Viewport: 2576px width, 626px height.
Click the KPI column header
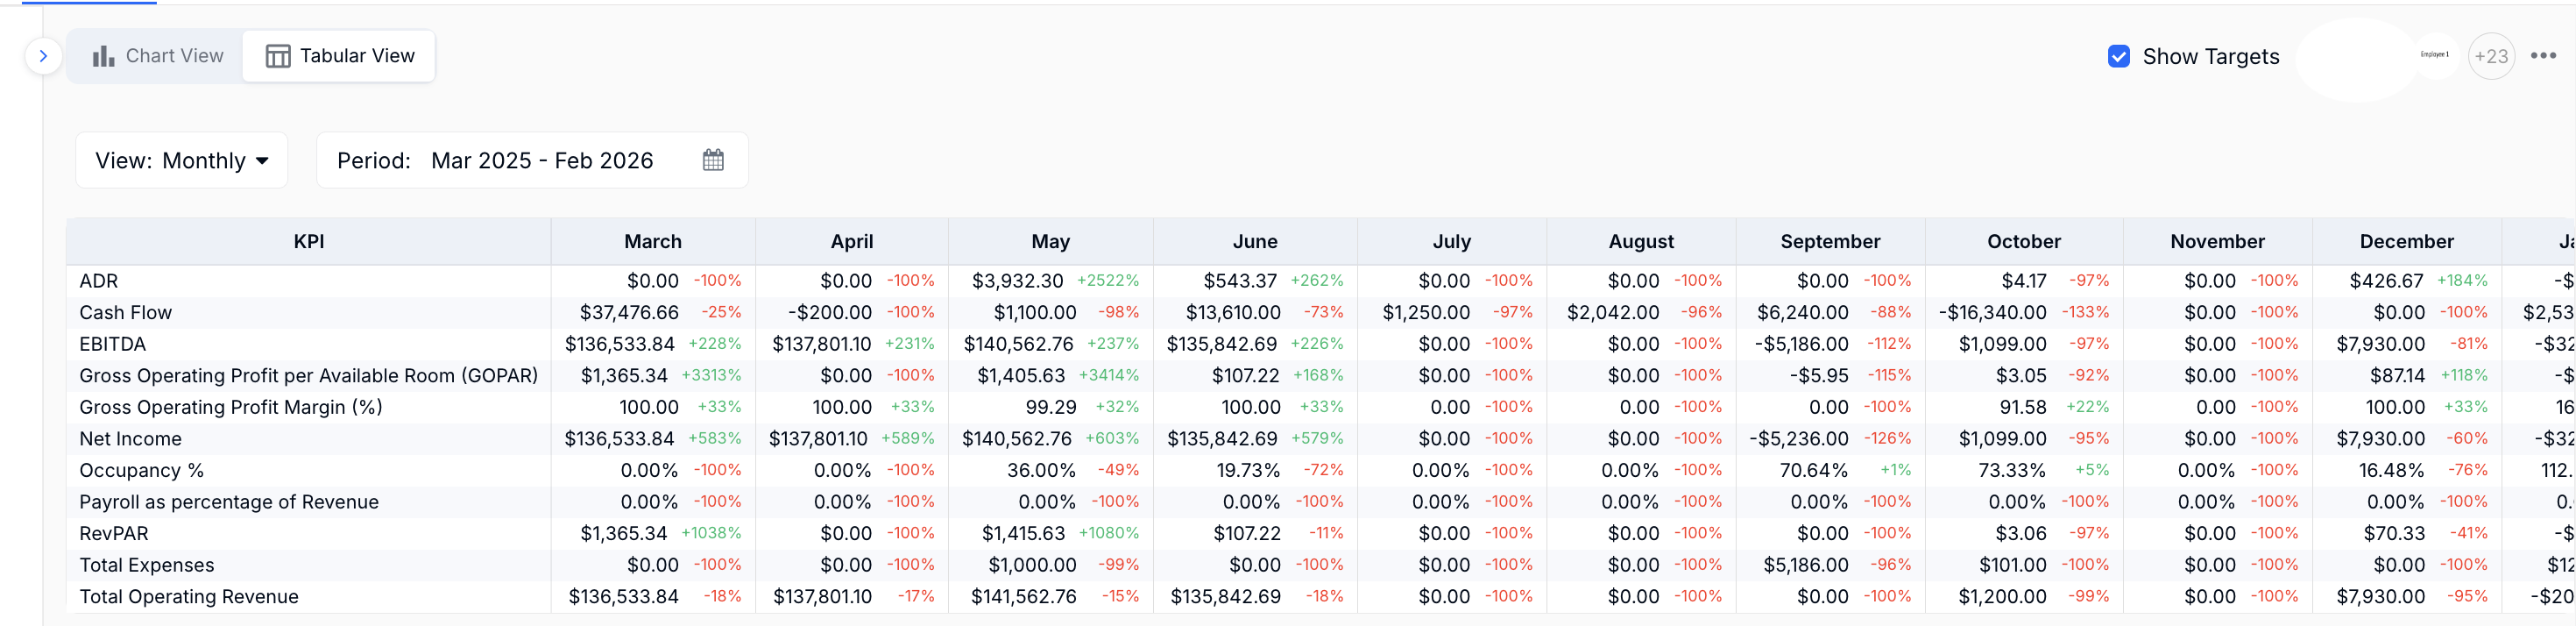(309, 242)
